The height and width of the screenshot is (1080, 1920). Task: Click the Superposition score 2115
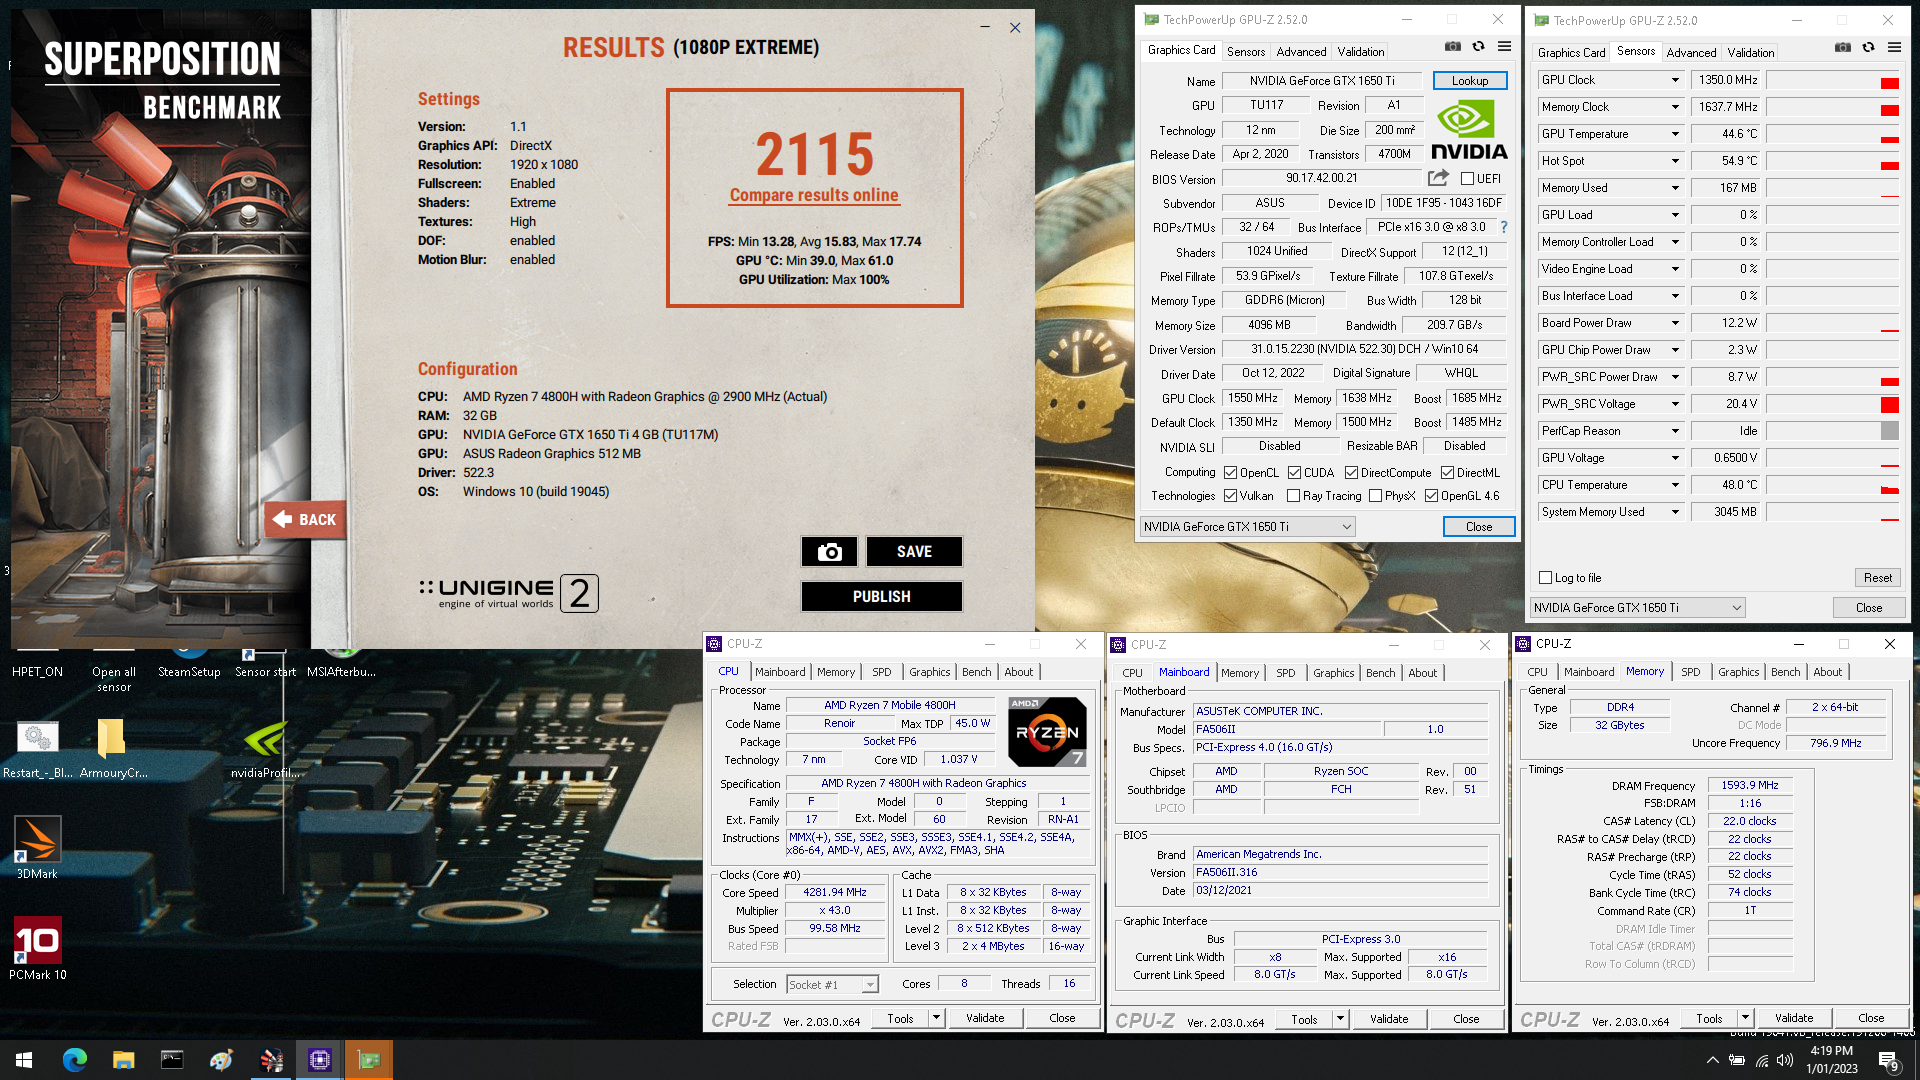pos(814,155)
